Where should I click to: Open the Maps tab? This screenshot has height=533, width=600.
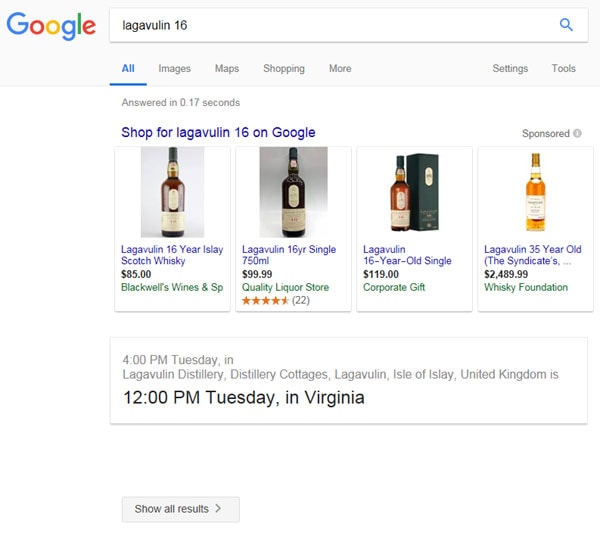[x=227, y=69]
